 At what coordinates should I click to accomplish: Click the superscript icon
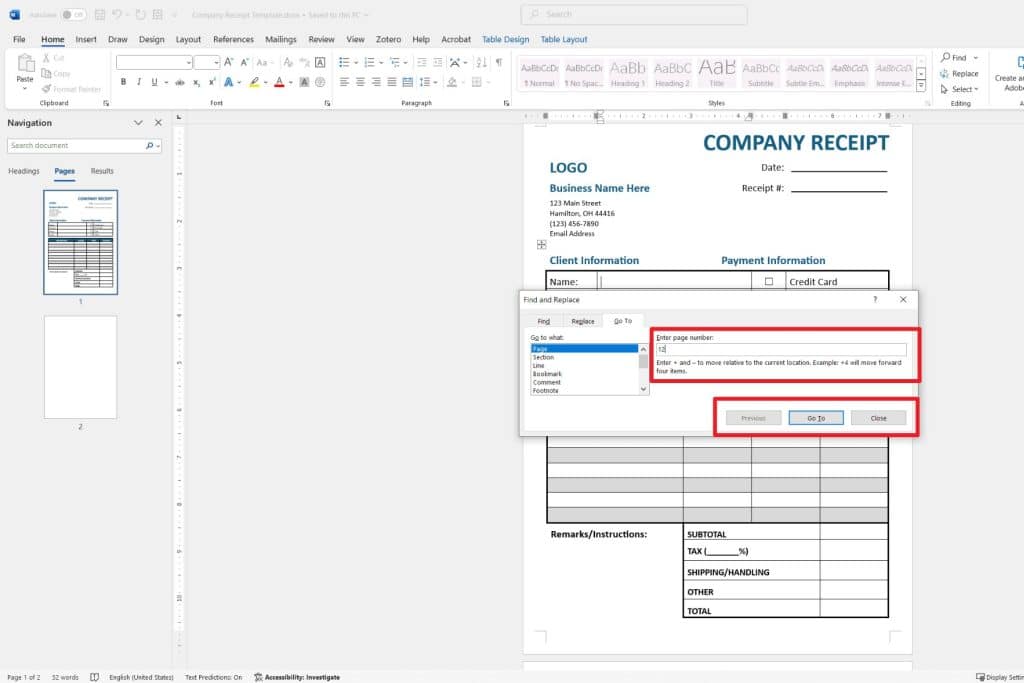point(212,82)
